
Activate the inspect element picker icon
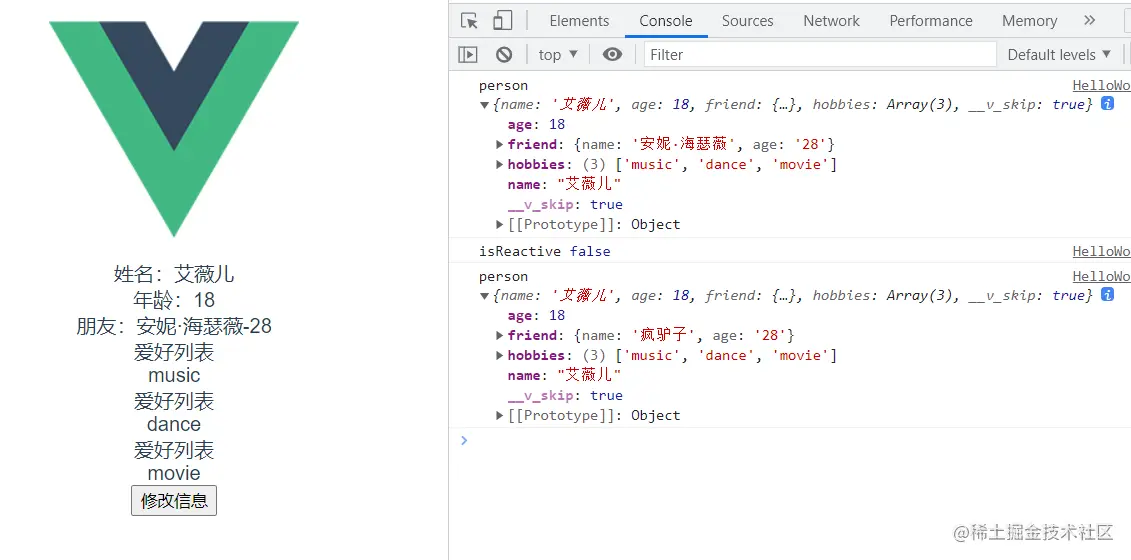click(x=470, y=21)
